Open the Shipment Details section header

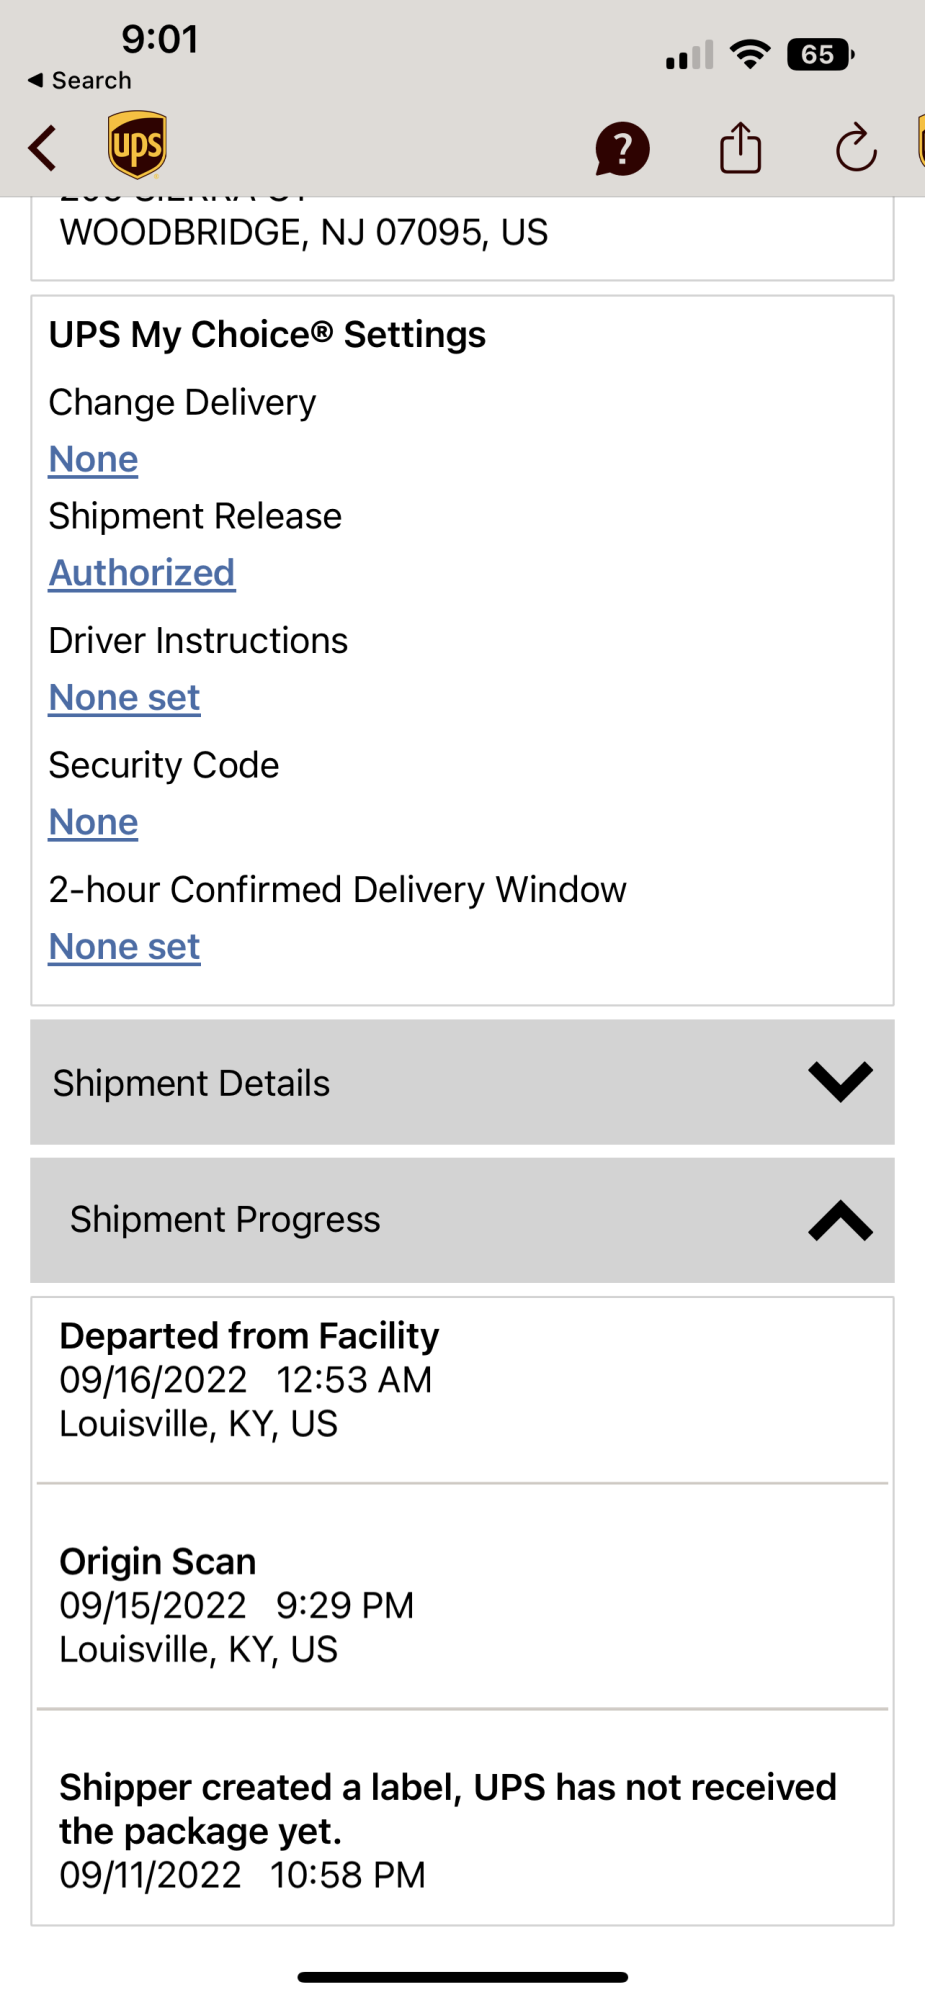pyautogui.click(x=191, y=1083)
